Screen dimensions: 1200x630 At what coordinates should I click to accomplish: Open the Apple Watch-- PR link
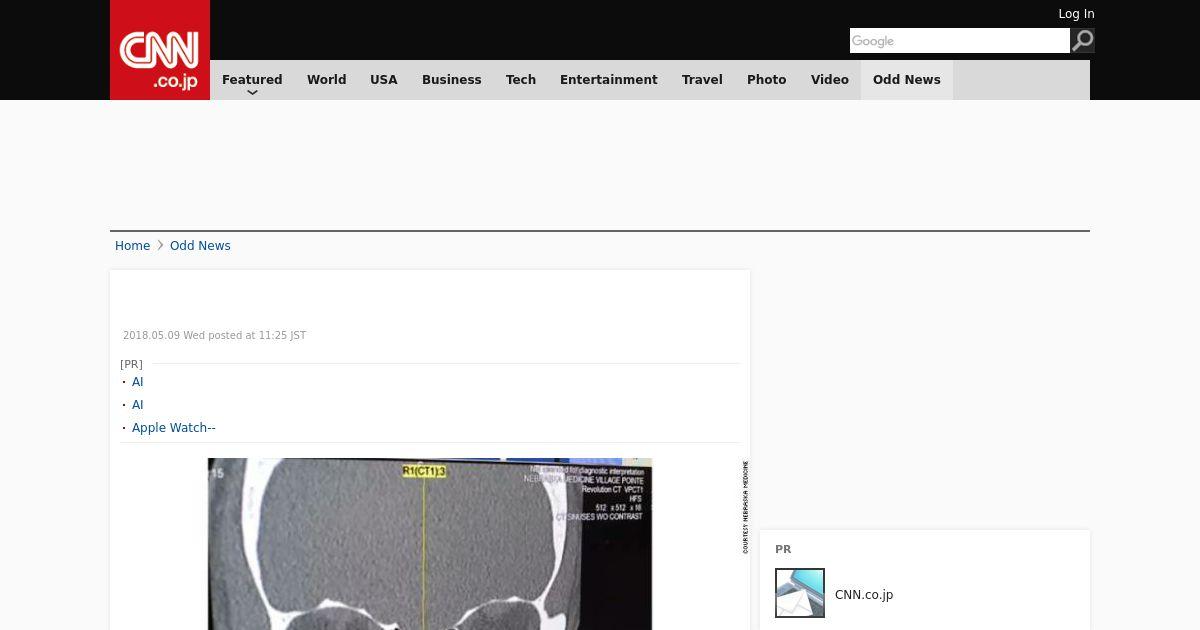point(174,428)
